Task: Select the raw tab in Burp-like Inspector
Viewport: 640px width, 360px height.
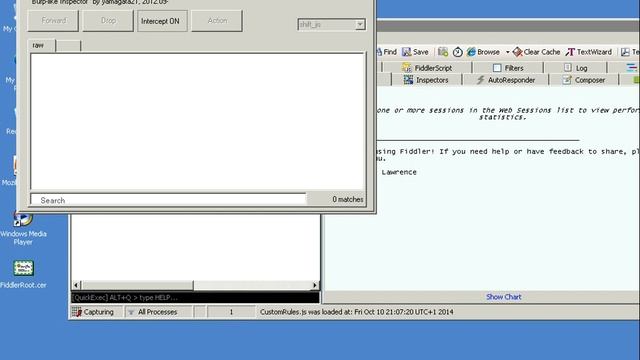Action: click(41, 45)
